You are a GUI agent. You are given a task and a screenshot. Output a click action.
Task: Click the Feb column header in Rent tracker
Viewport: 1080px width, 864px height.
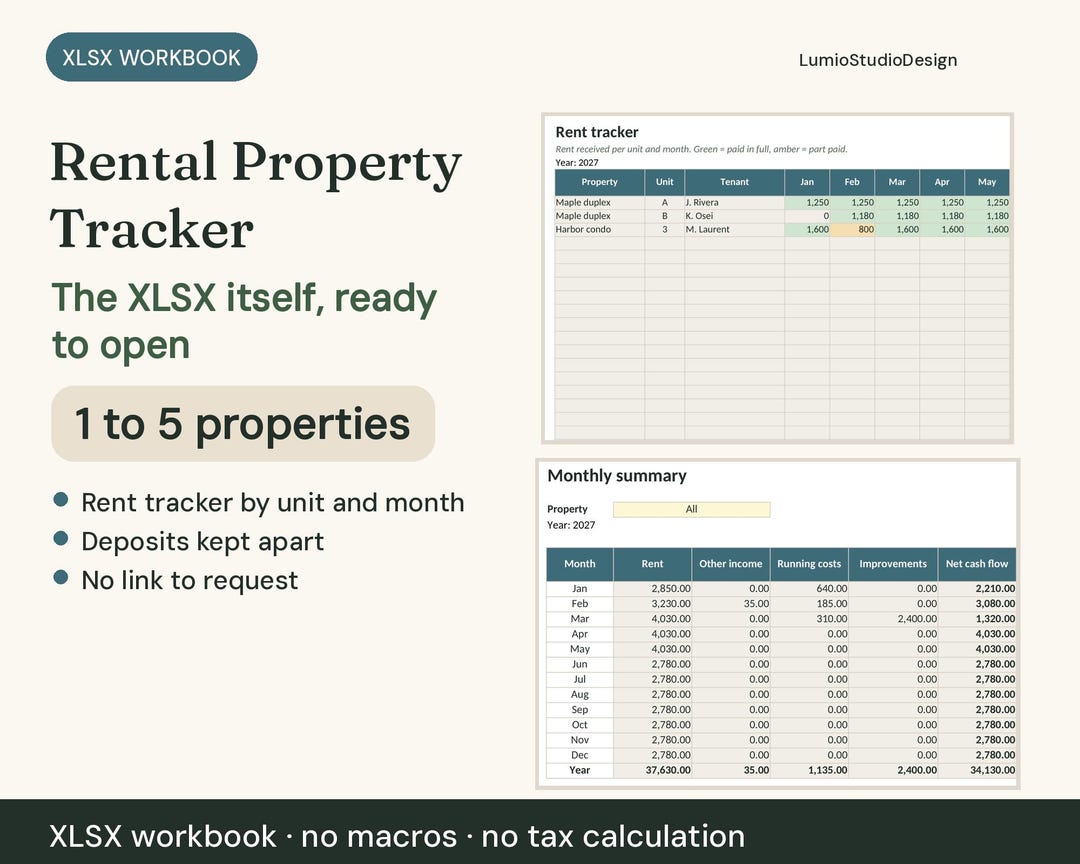(852, 182)
